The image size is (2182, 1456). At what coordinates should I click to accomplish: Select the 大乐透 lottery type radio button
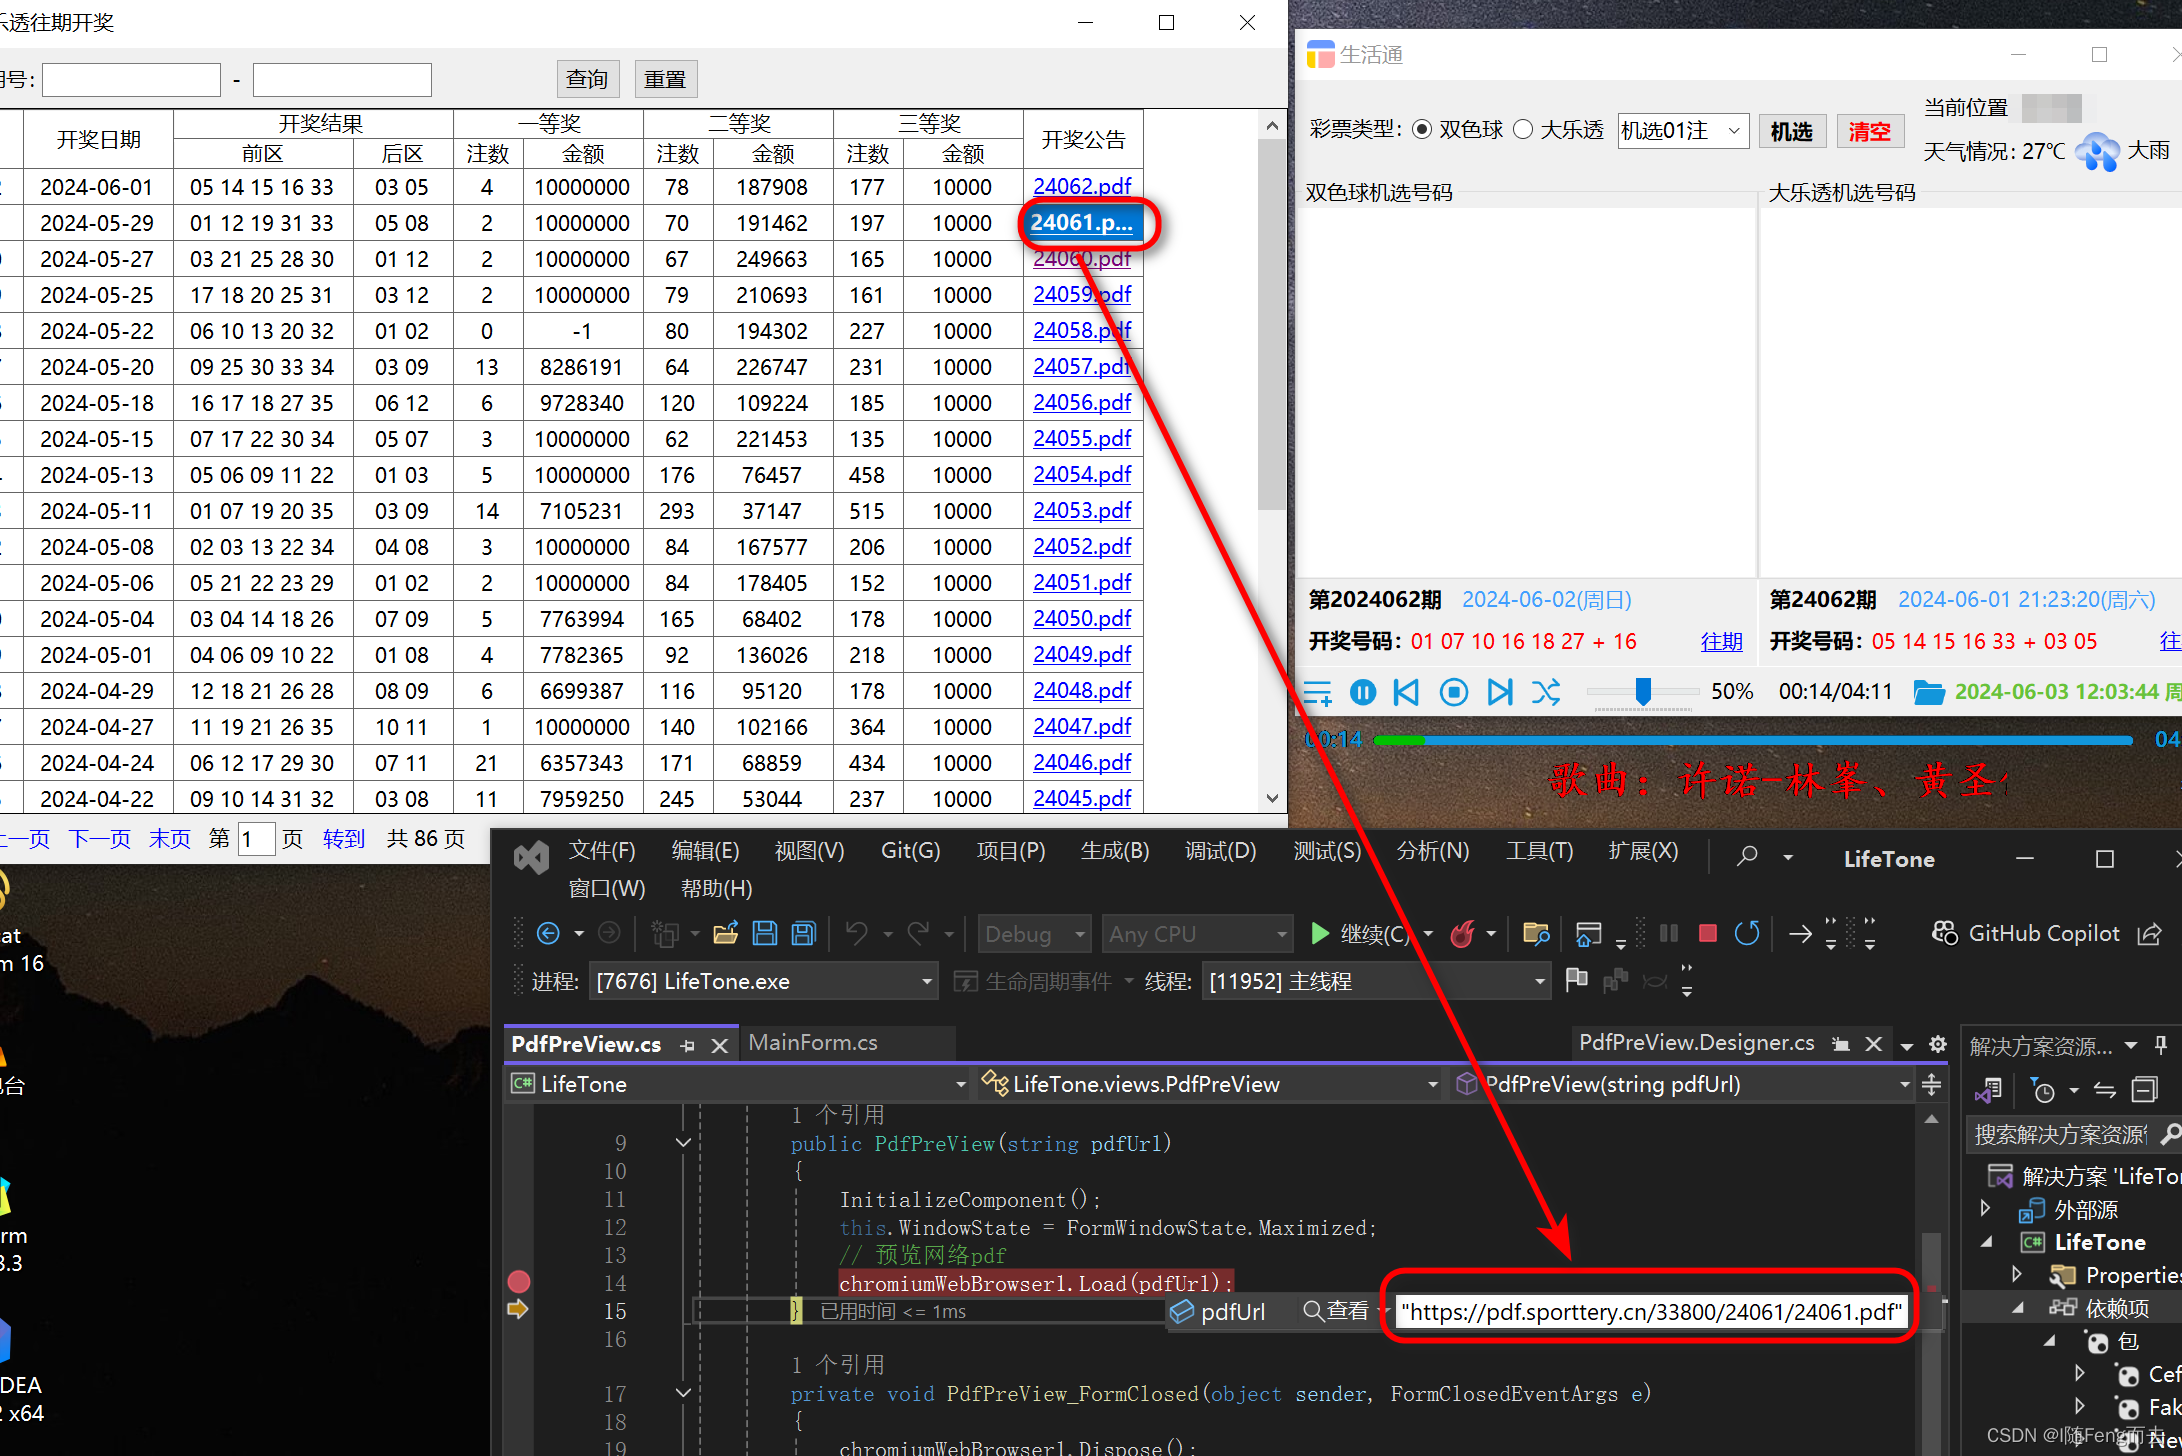[1523, 130]
